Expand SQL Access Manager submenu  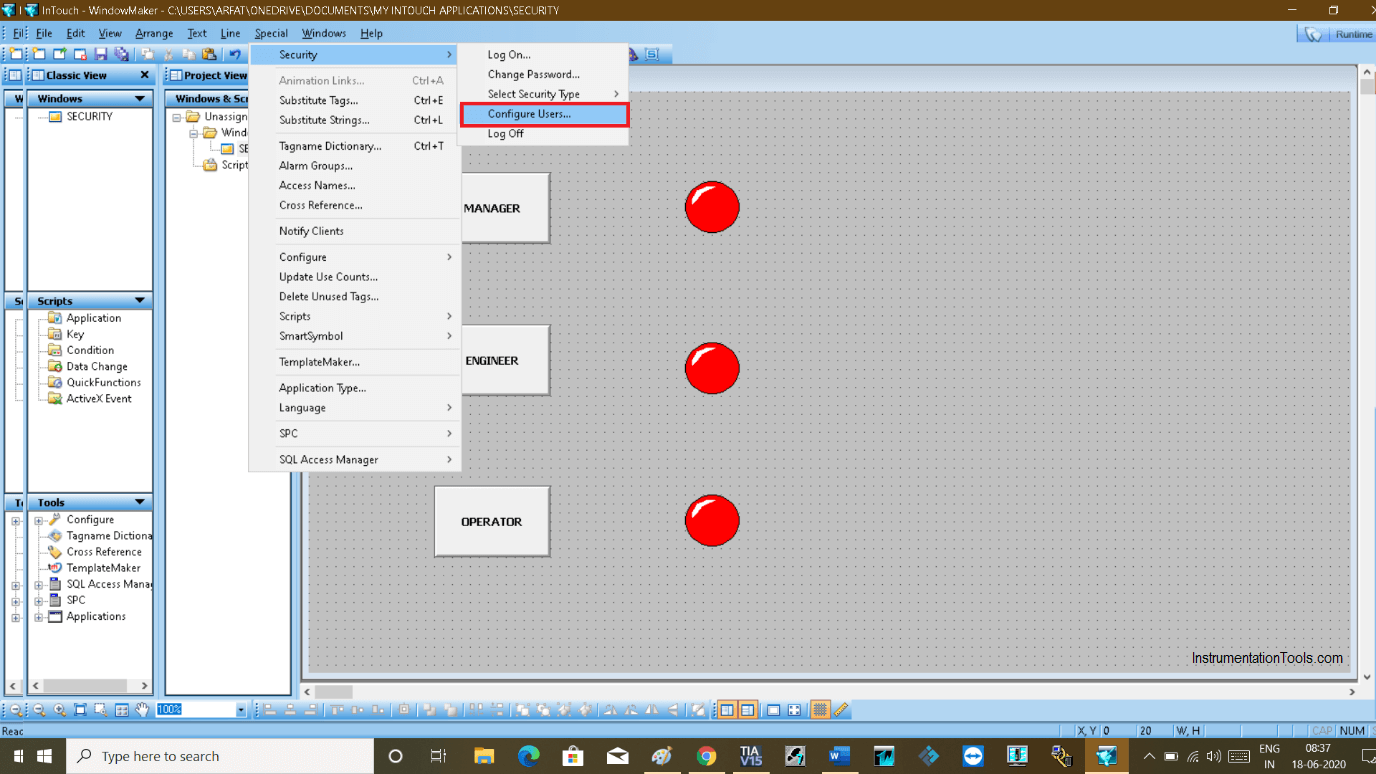click(355, 460)
